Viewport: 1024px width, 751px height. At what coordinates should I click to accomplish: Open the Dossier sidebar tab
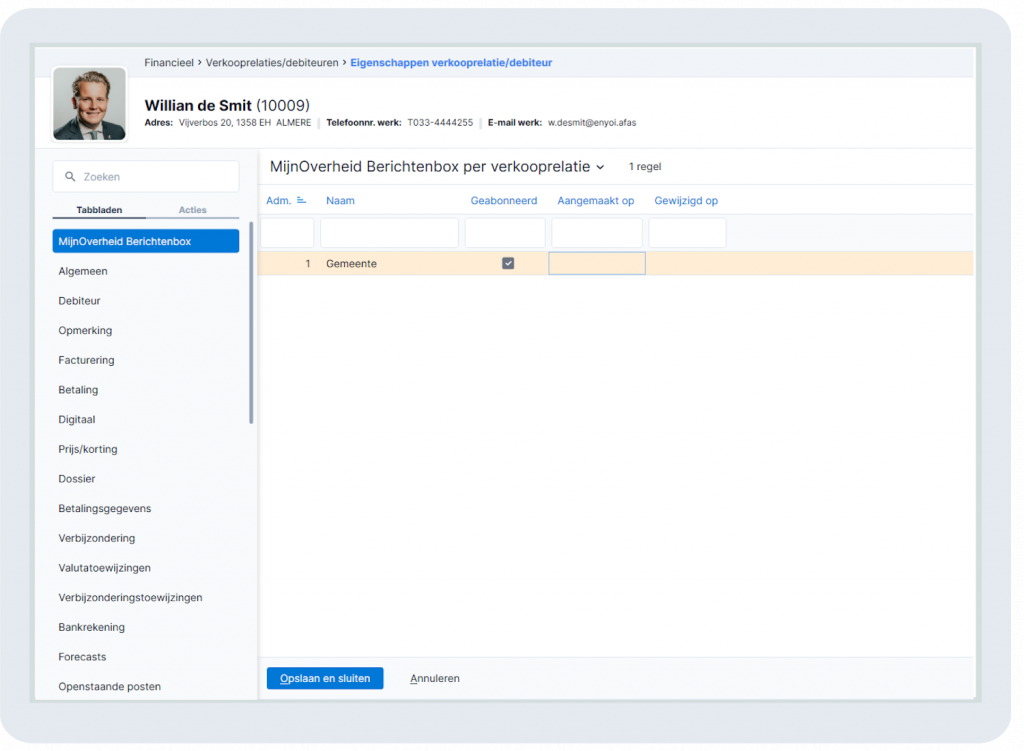(76, 479)
